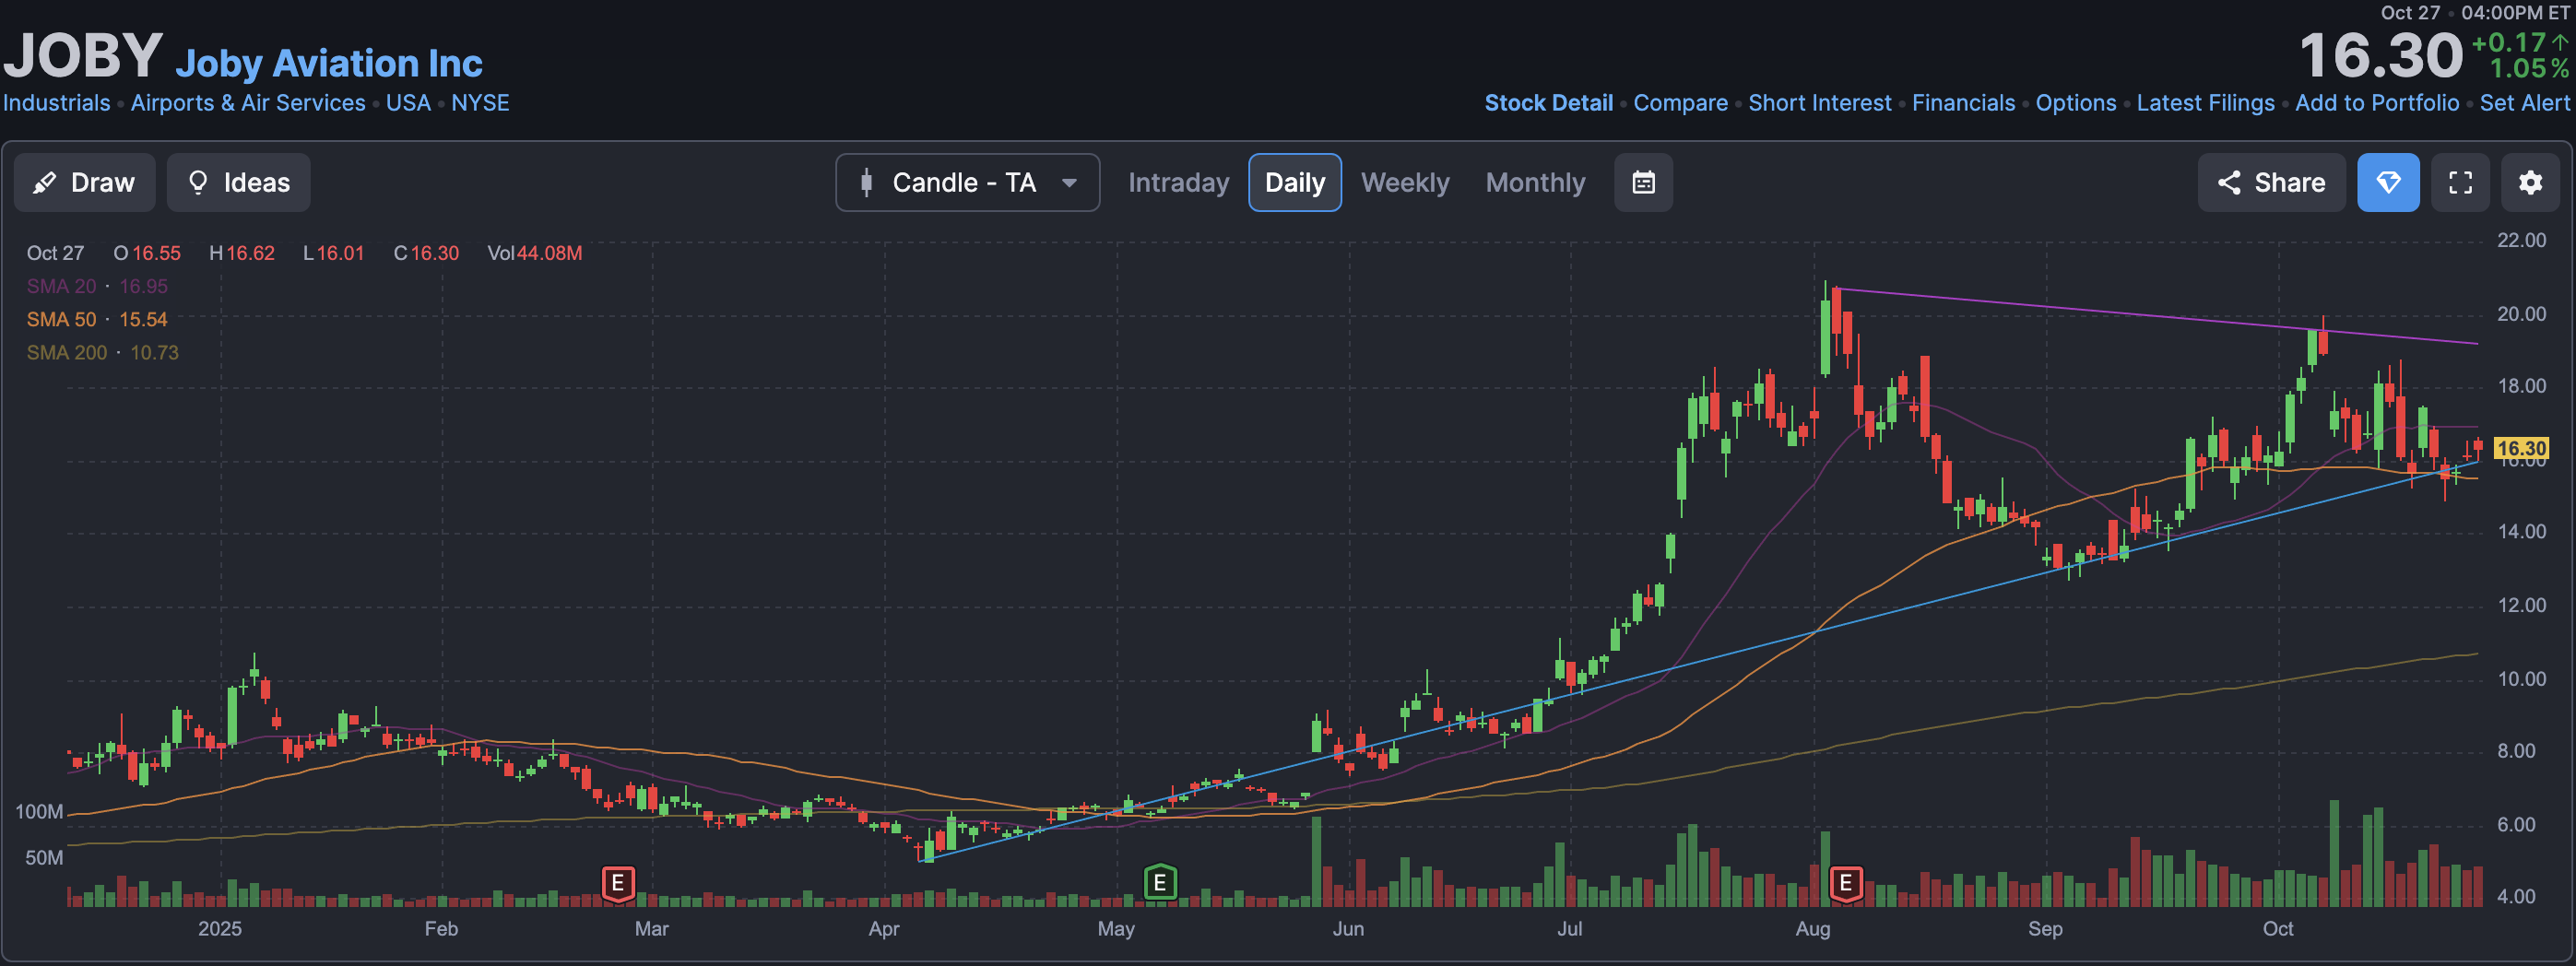Image resolution: width=2576 pixels, height=966 pixels.
Task: Click the Oct label on time axis
Action: tap(2277, 928)
